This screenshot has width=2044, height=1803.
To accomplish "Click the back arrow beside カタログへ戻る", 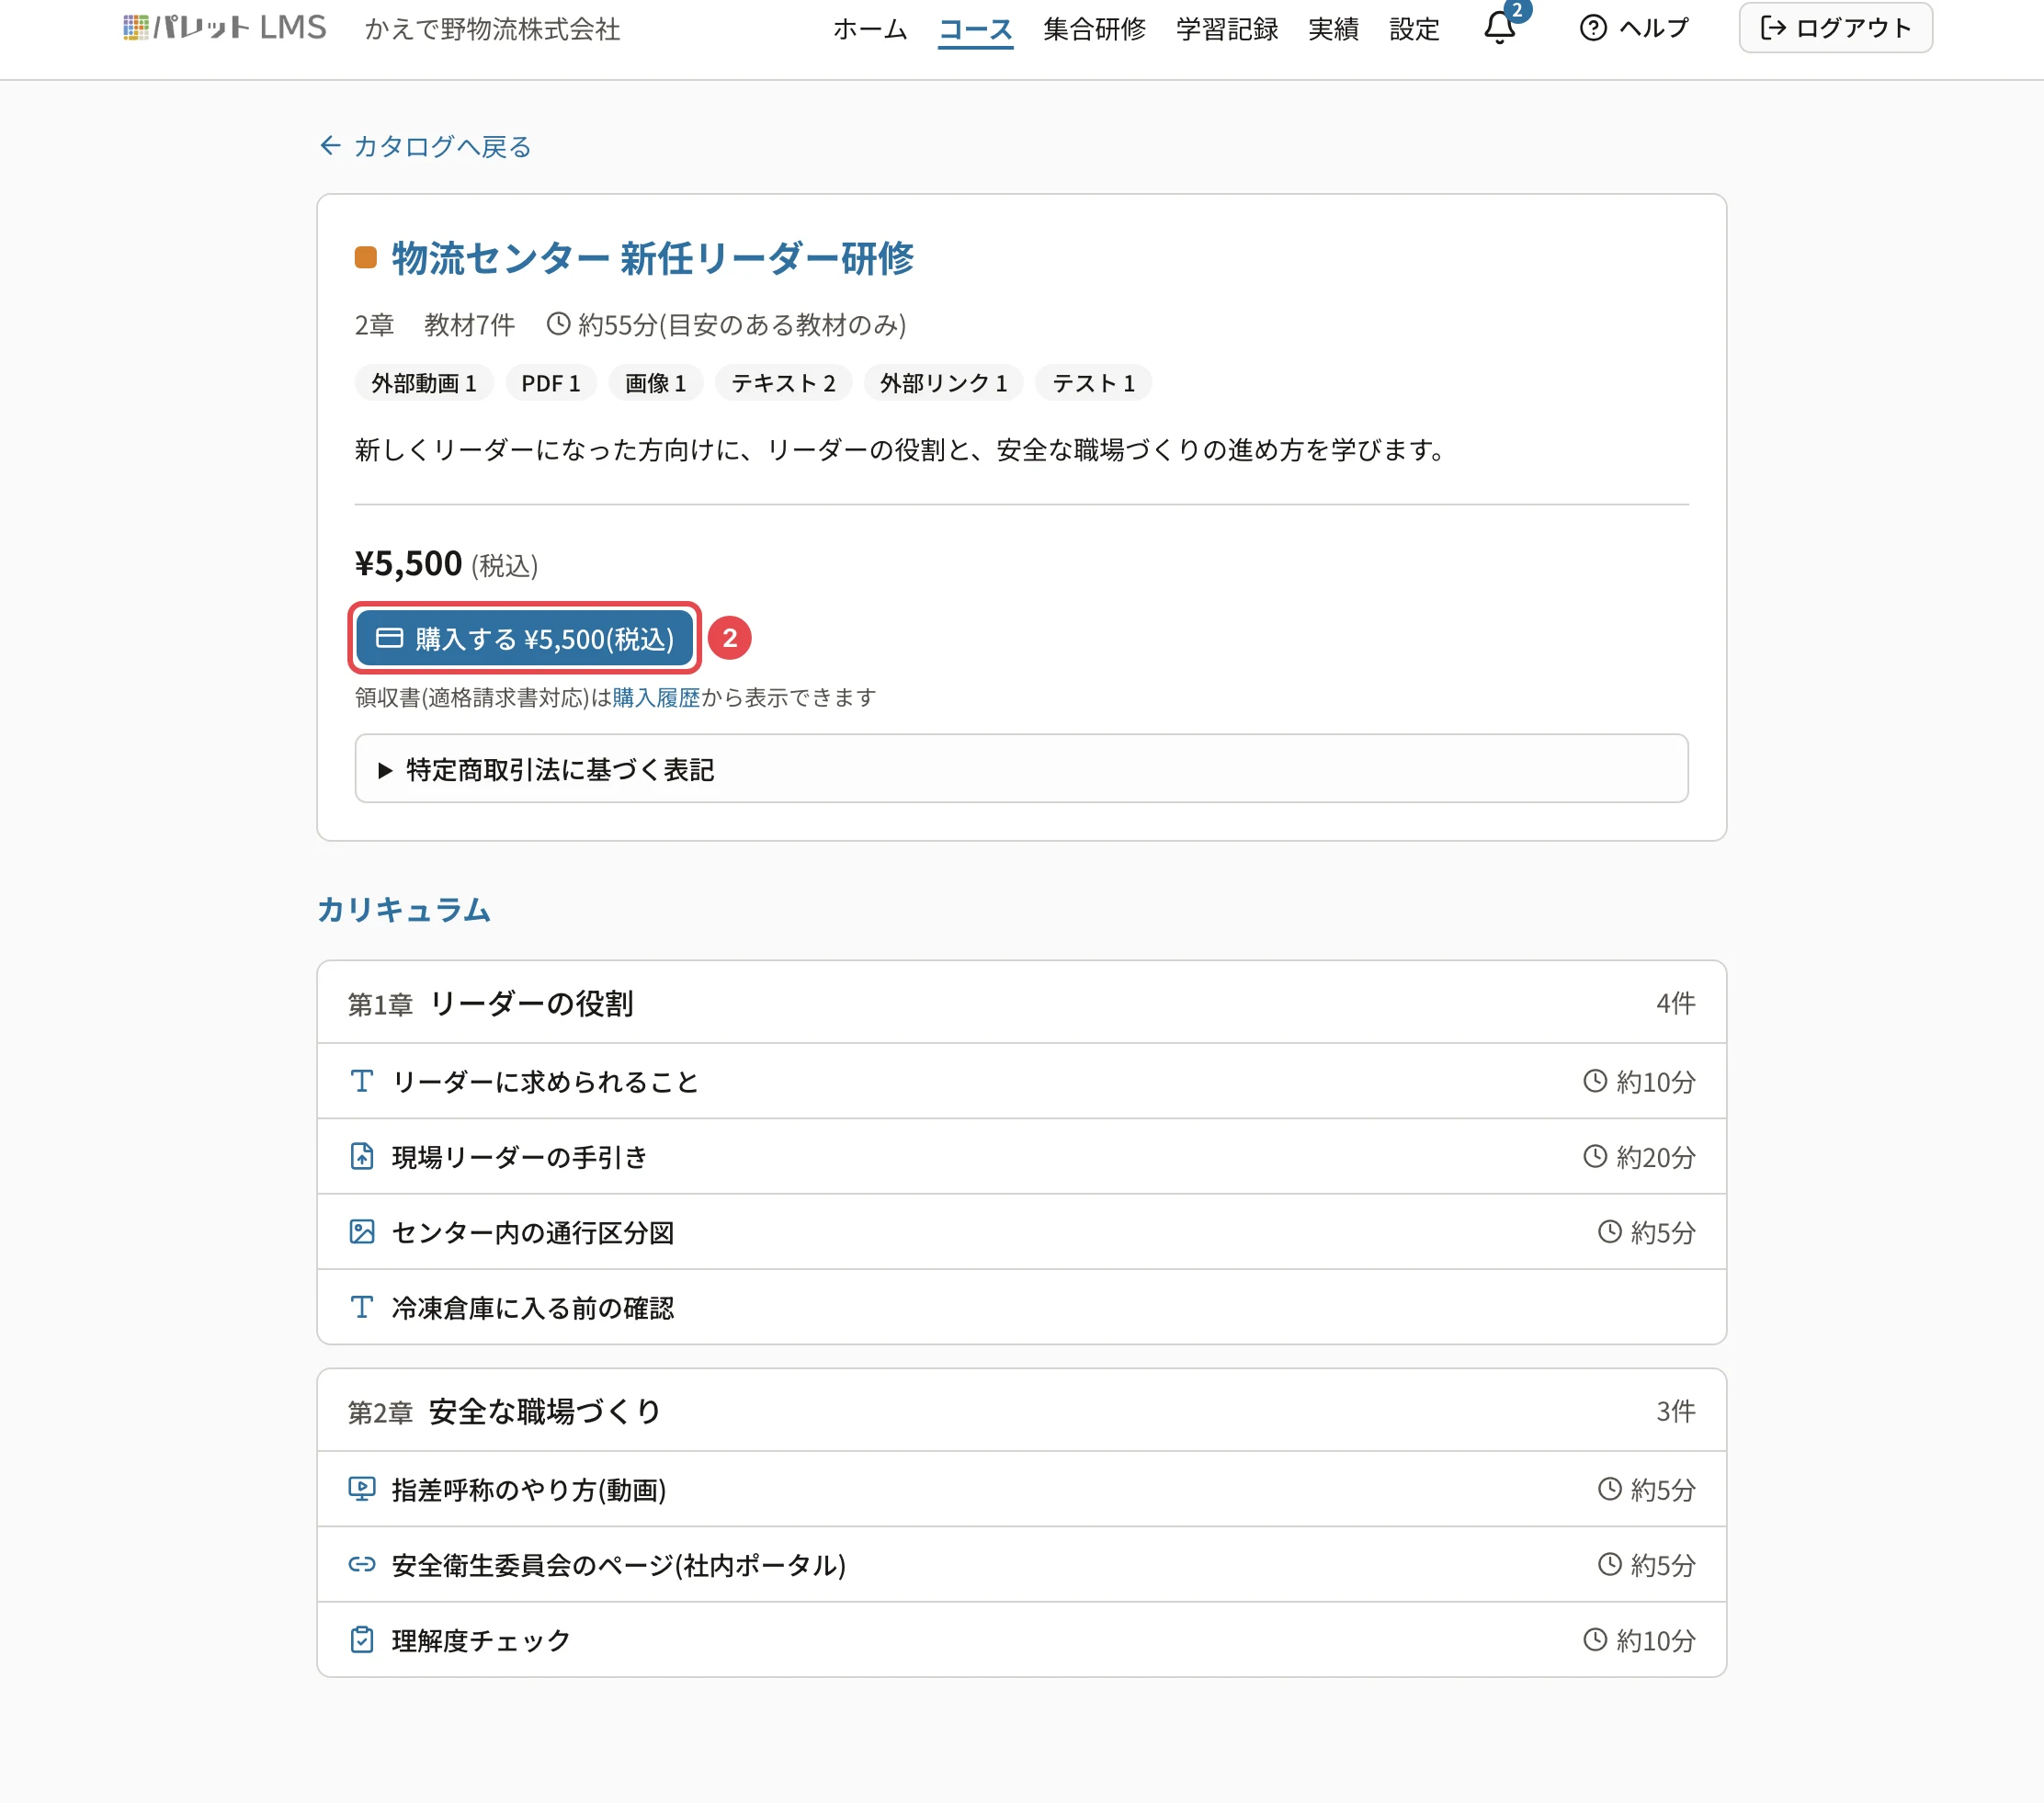I will pos(330,146).
